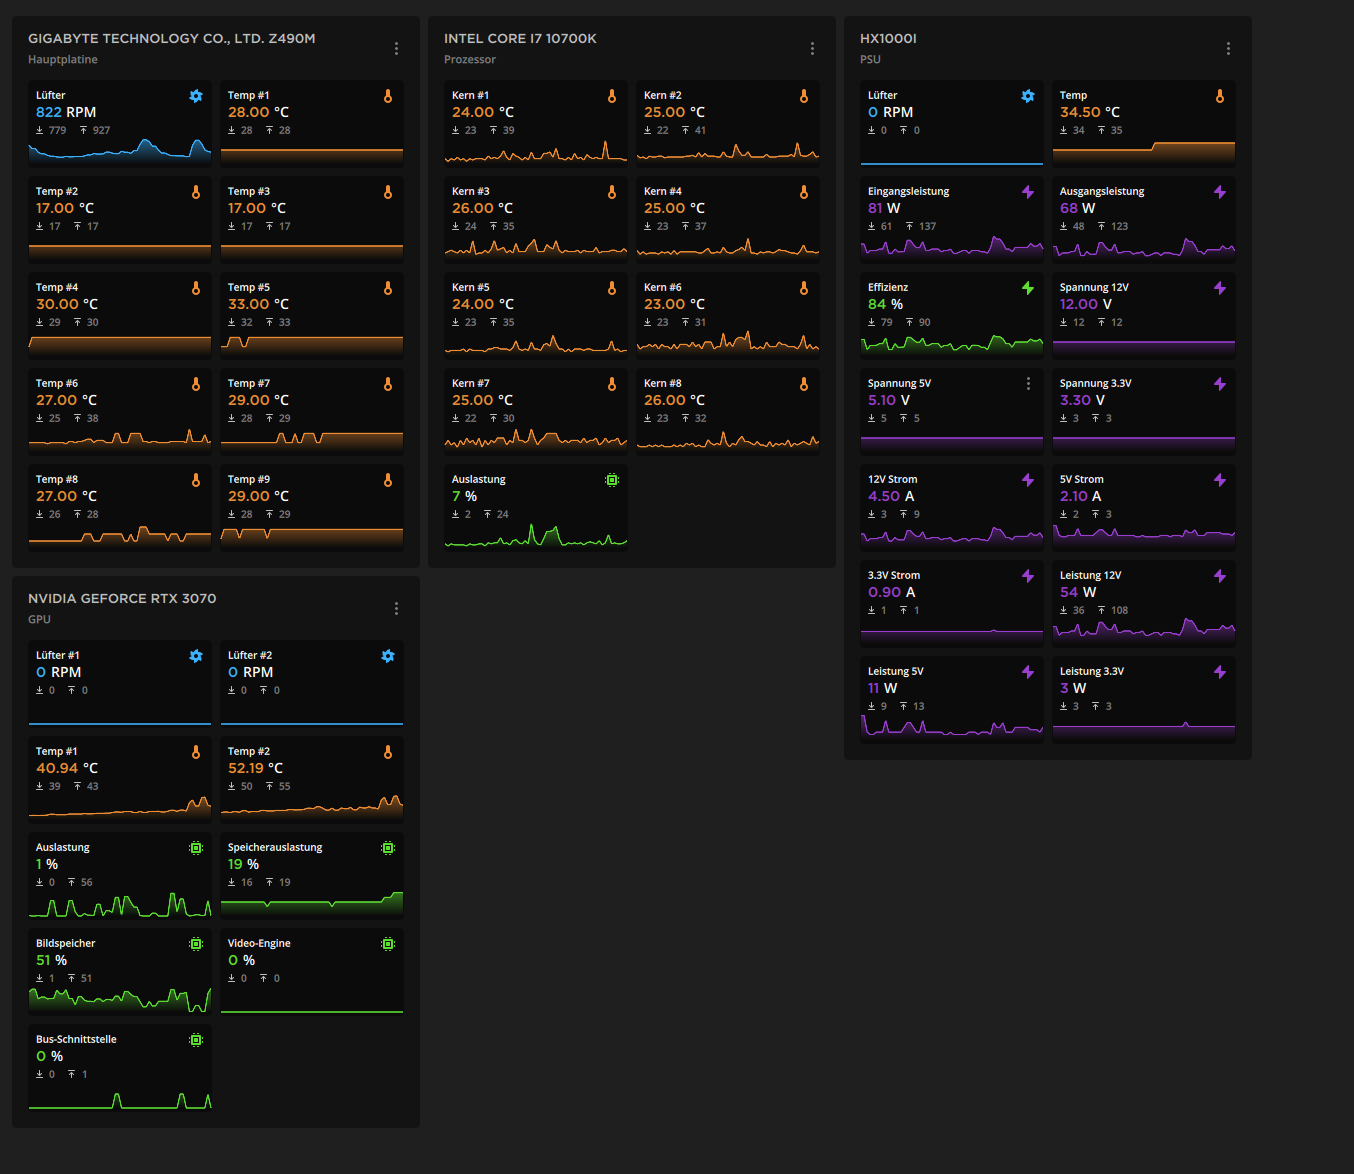Click the Gigabyte Technology Z490M panel title
Screen dimensions: 1354x1174
pos(171,39)
